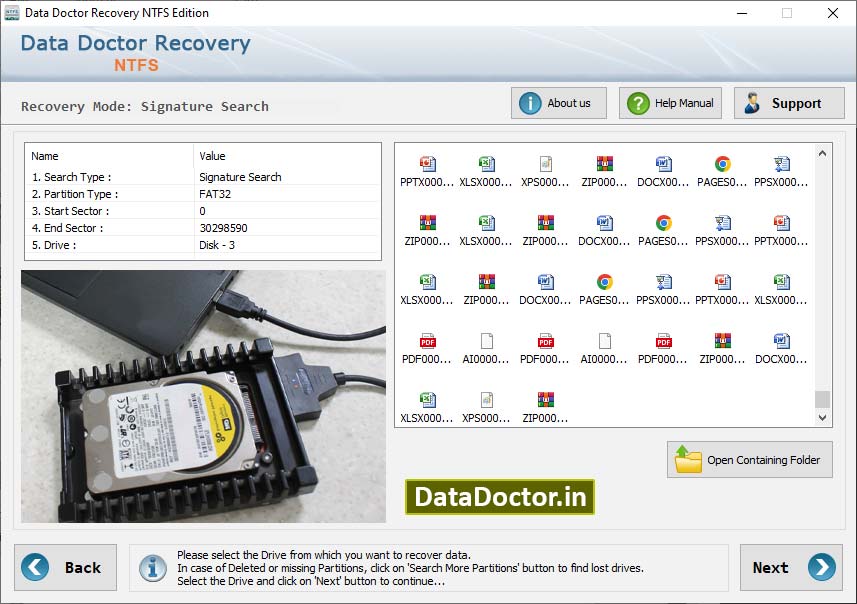Proceed with the Next button
Image resolution: width=857 pixels, height=604 pixels.
coord(791,567)
